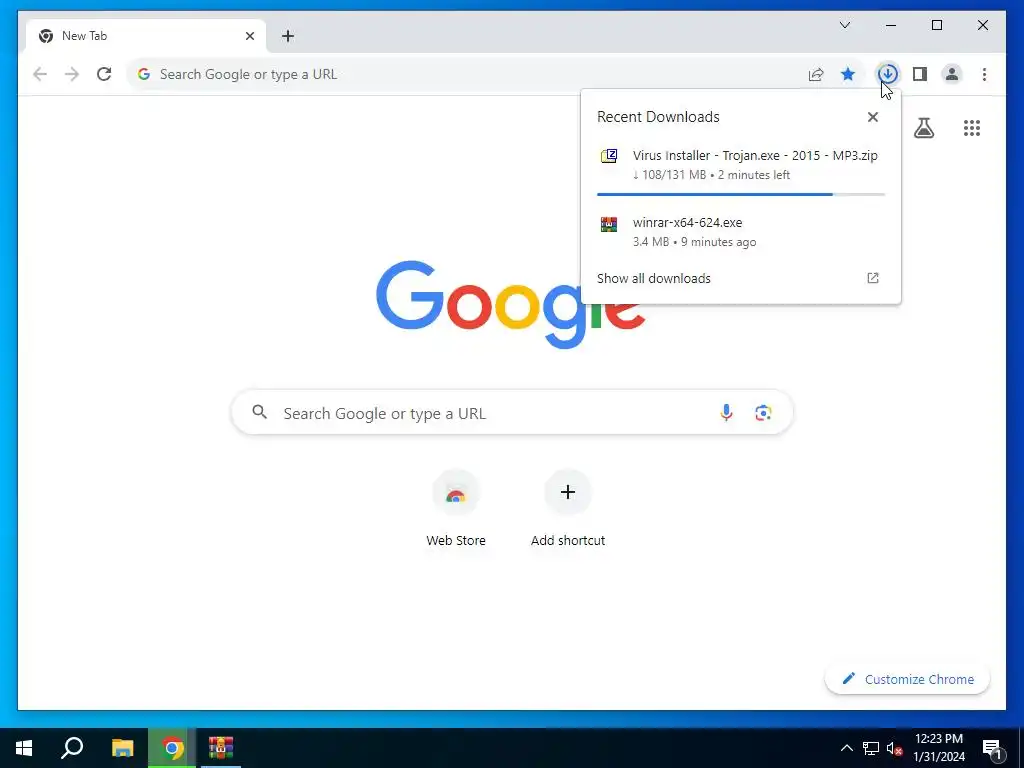Search by image with Google Lens icon

pyautogui.click(x=763, y=413)
